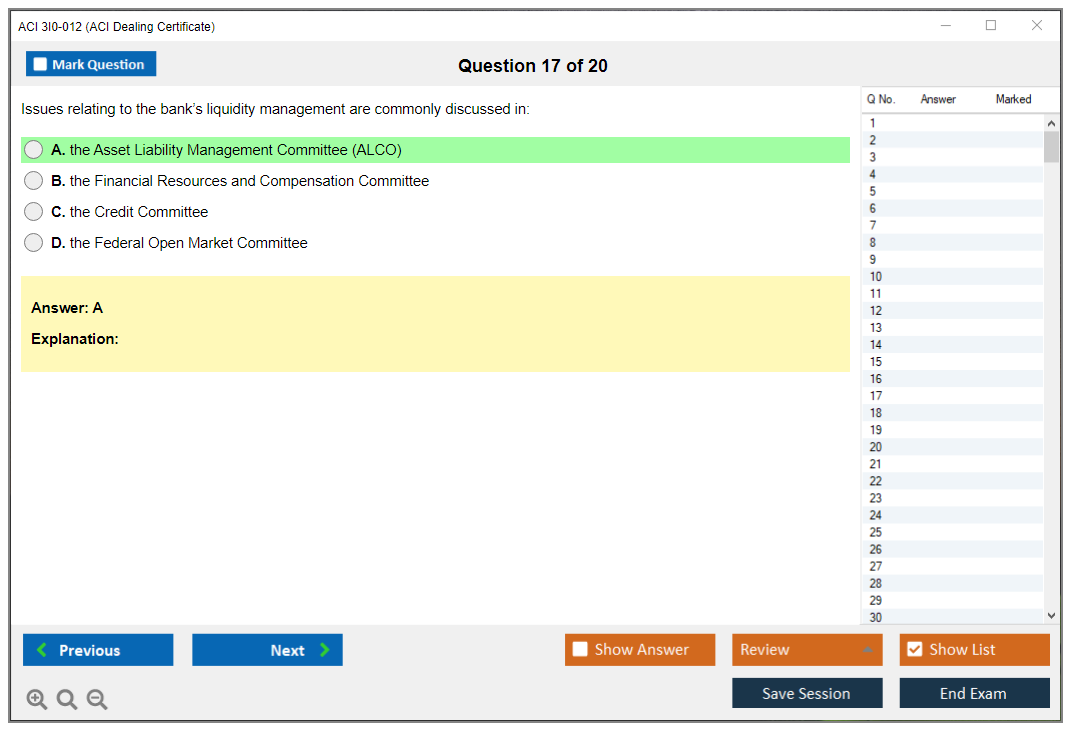Screen dimensions: 1075x735
Task: Jump to question 17 in the list
Action: click(x=876, y=396)
